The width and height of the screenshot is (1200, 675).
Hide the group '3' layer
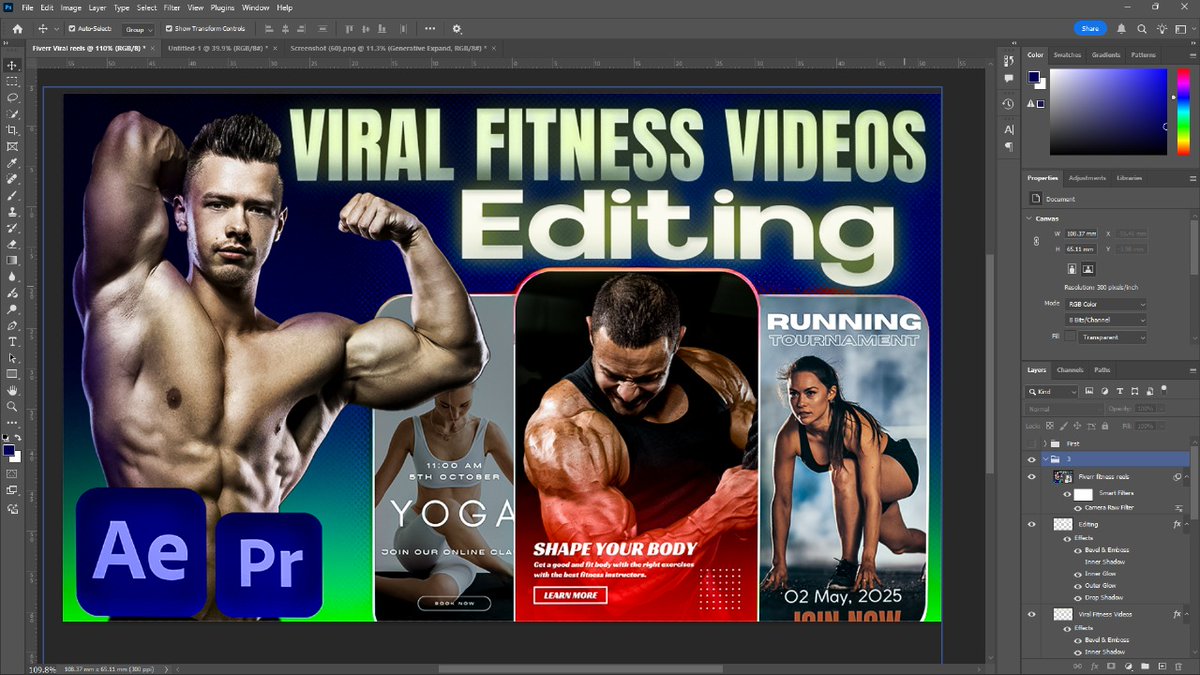[1032, 459]
